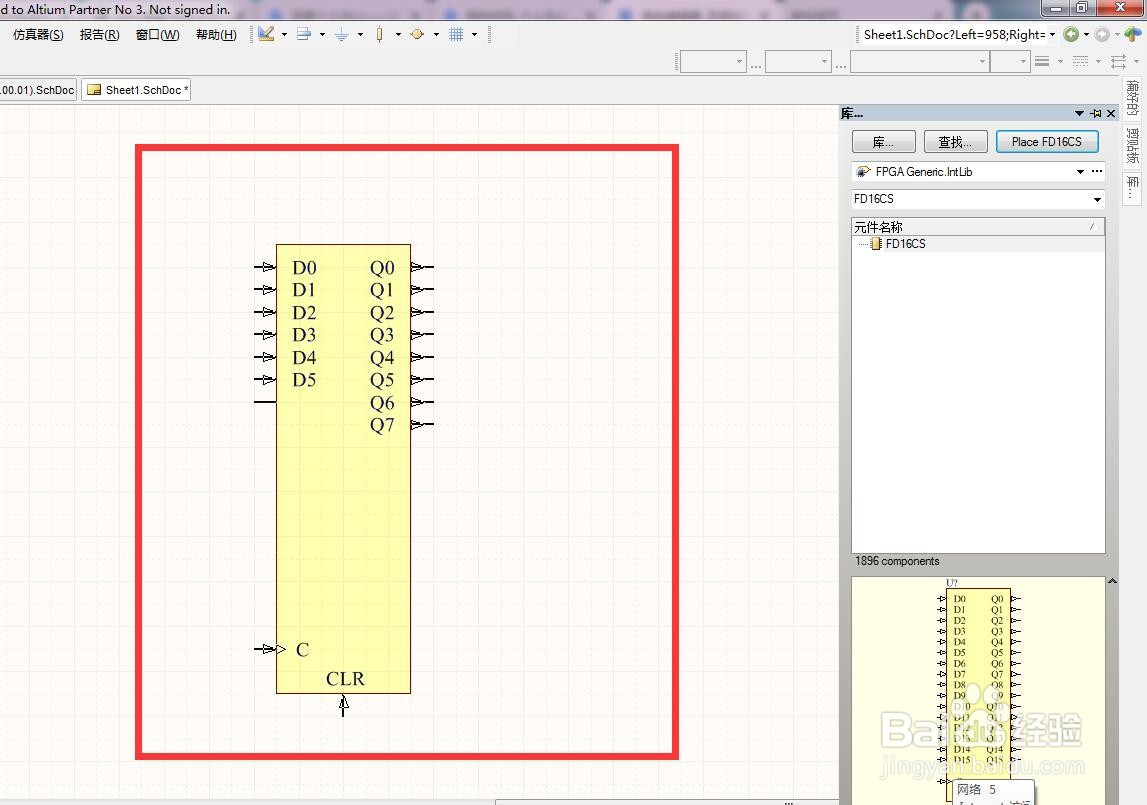The image size is (1147, 805).
Task: Click the Q7 output pin on the component
Action: pos(423,424)
